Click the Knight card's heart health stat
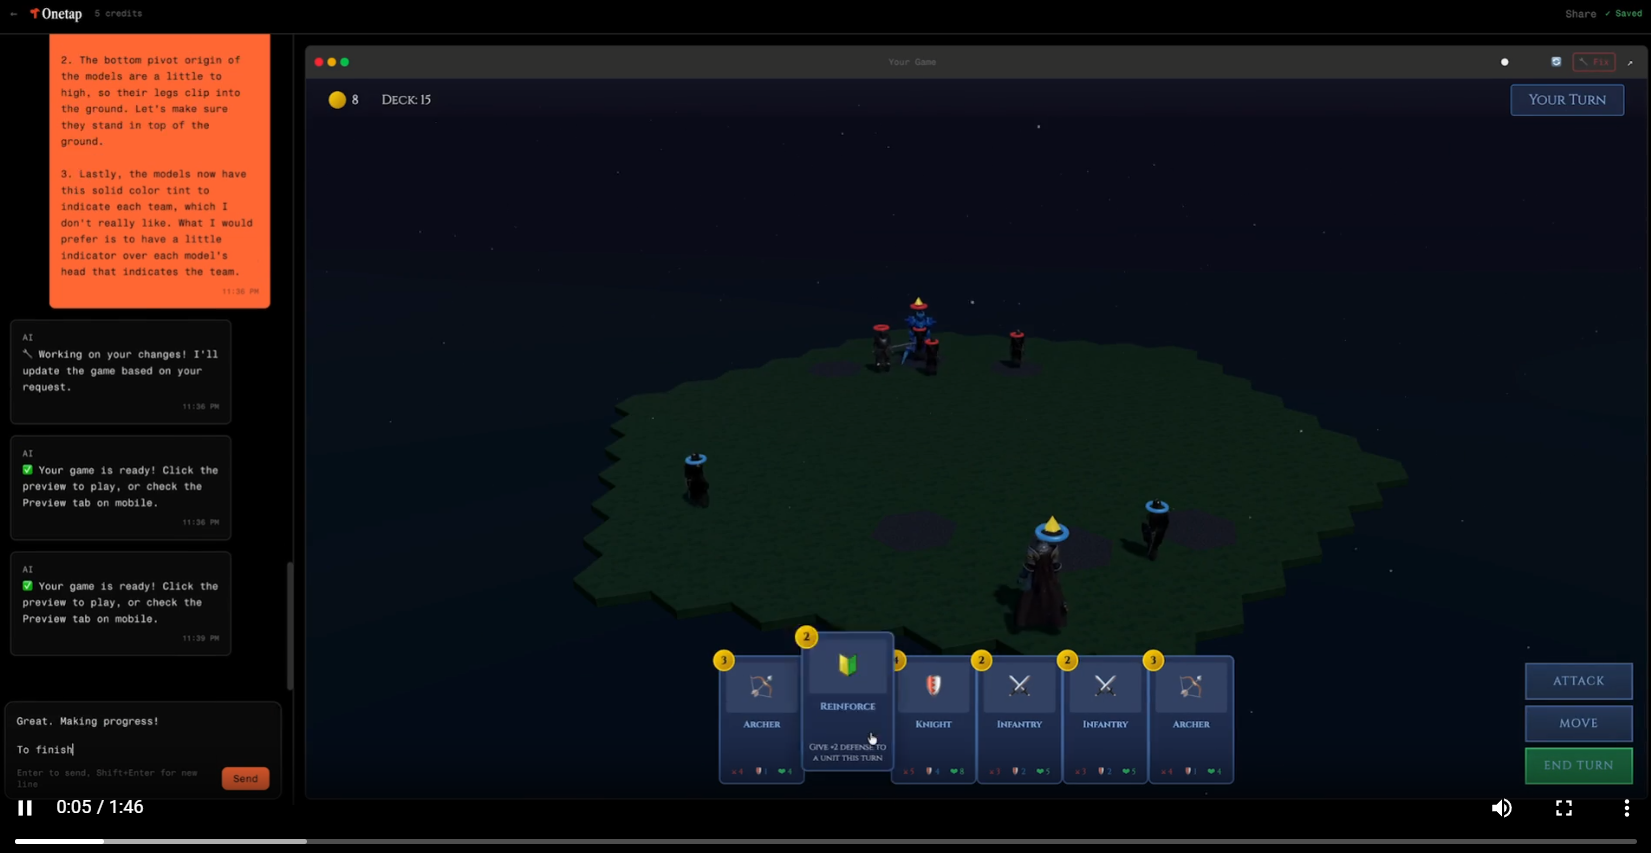The image size is (1651, 853). (x=957, y=771)
